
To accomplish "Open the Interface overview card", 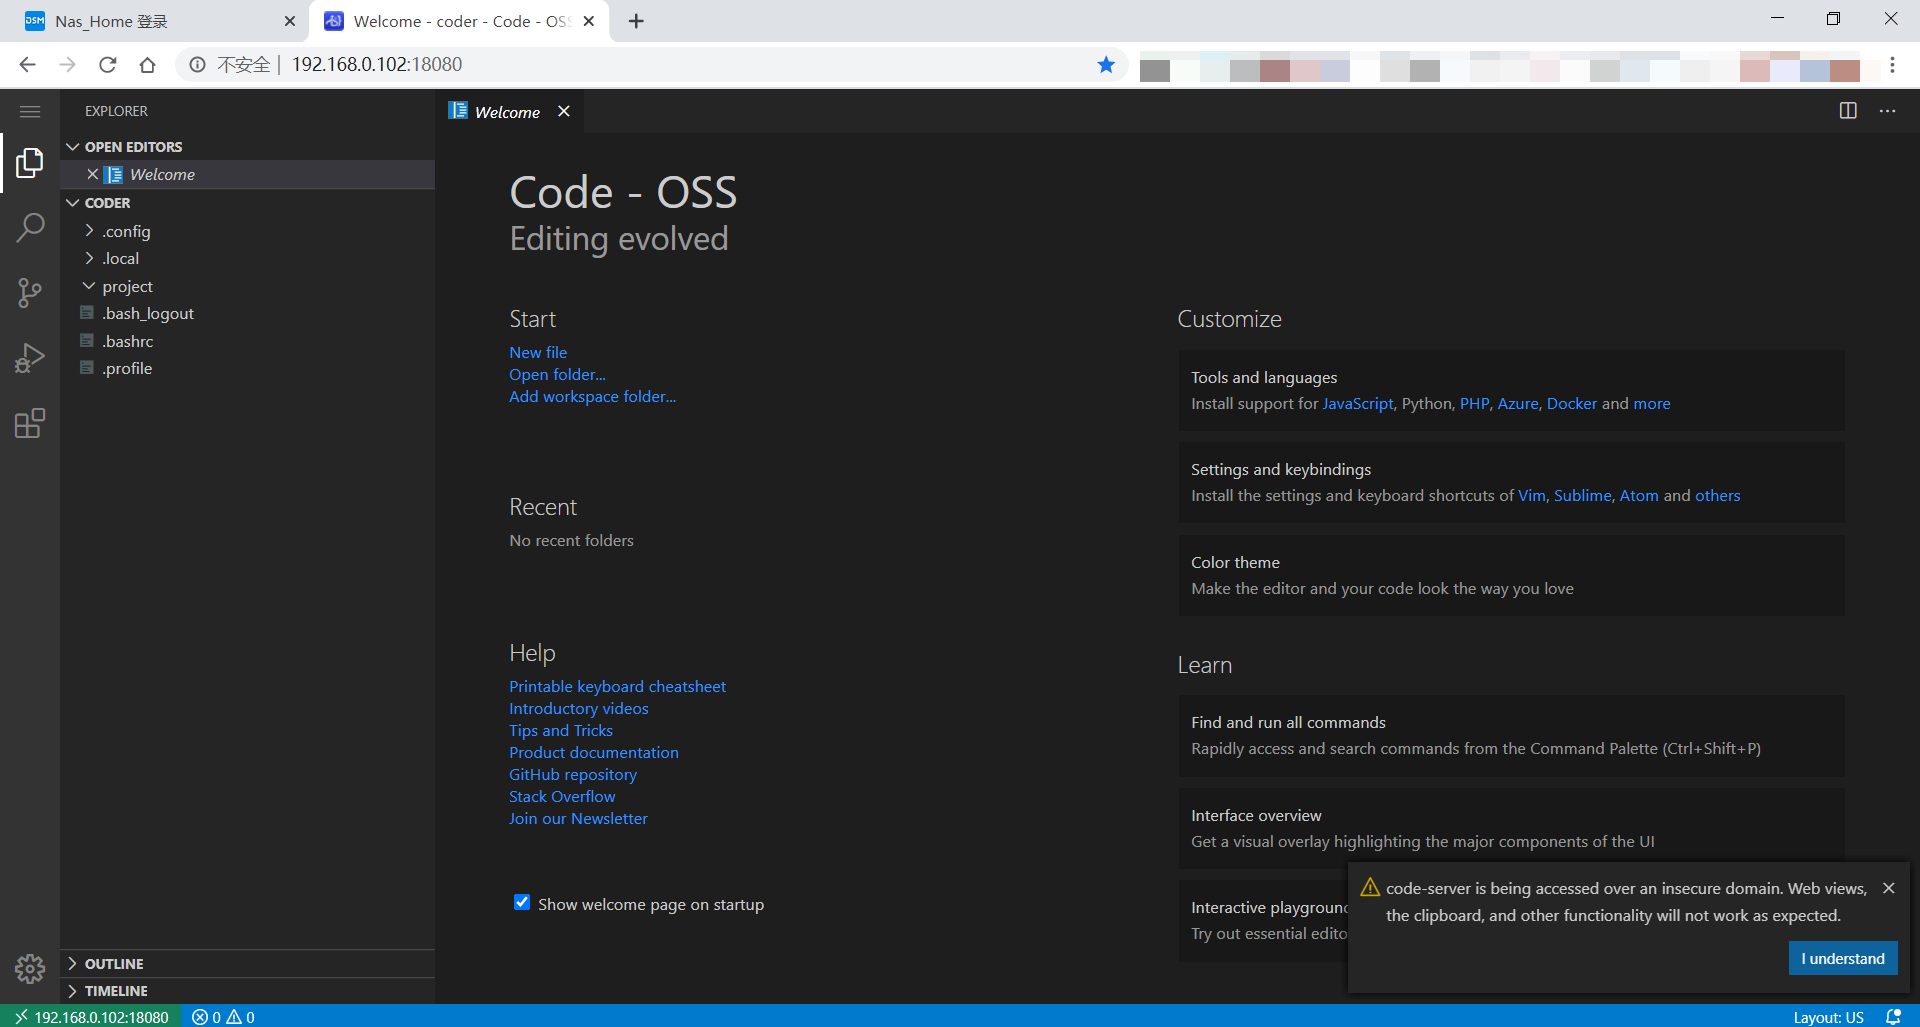I will click(x=1511, y=828).
